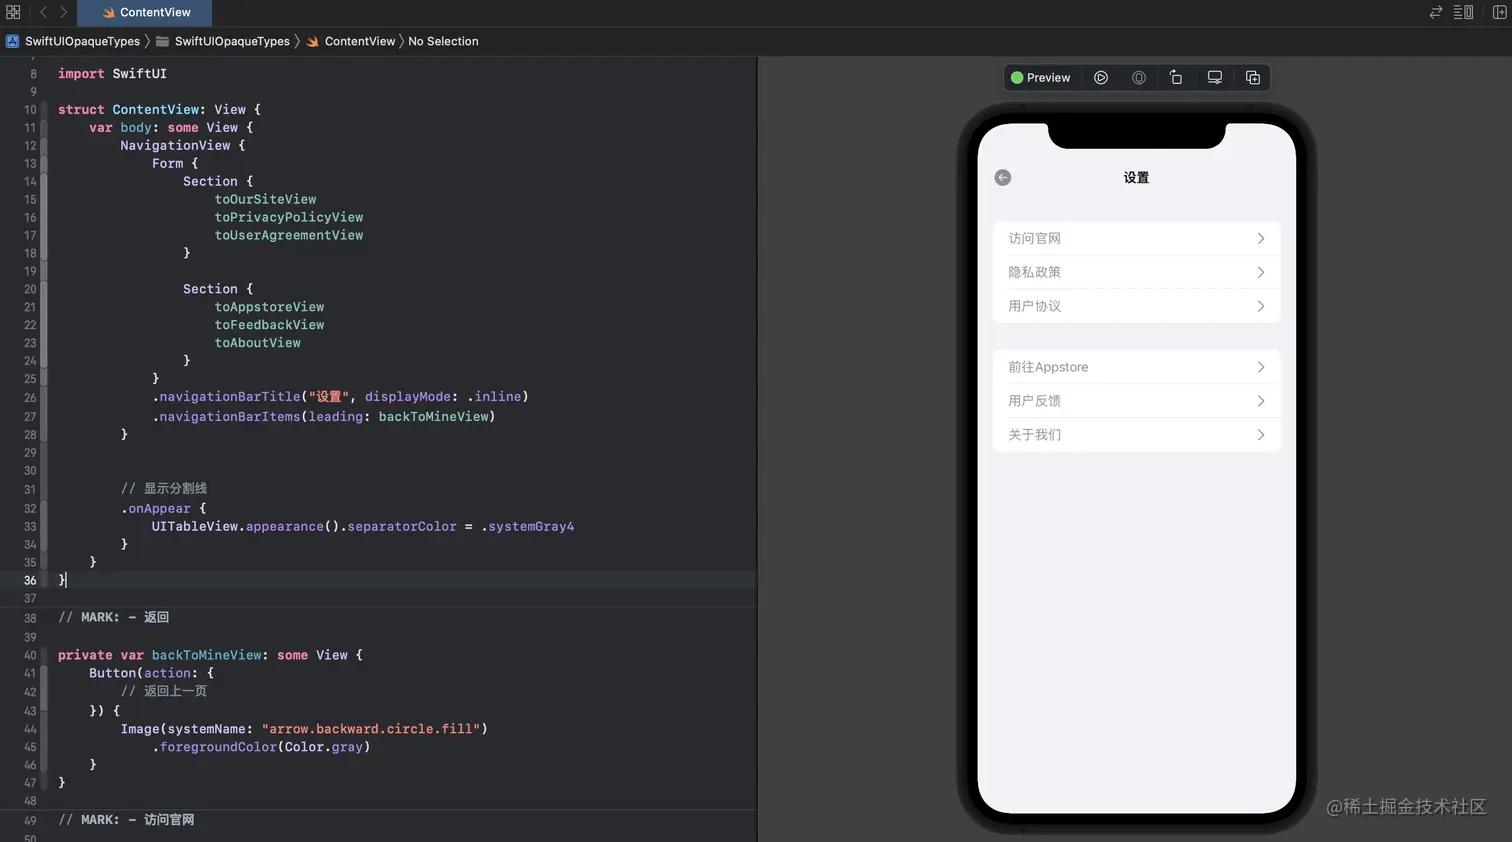The height and width of the screenshot is (842, 1512).
Task: Click 'UITableView.appearance()' in the code
Action: point(246,527)
